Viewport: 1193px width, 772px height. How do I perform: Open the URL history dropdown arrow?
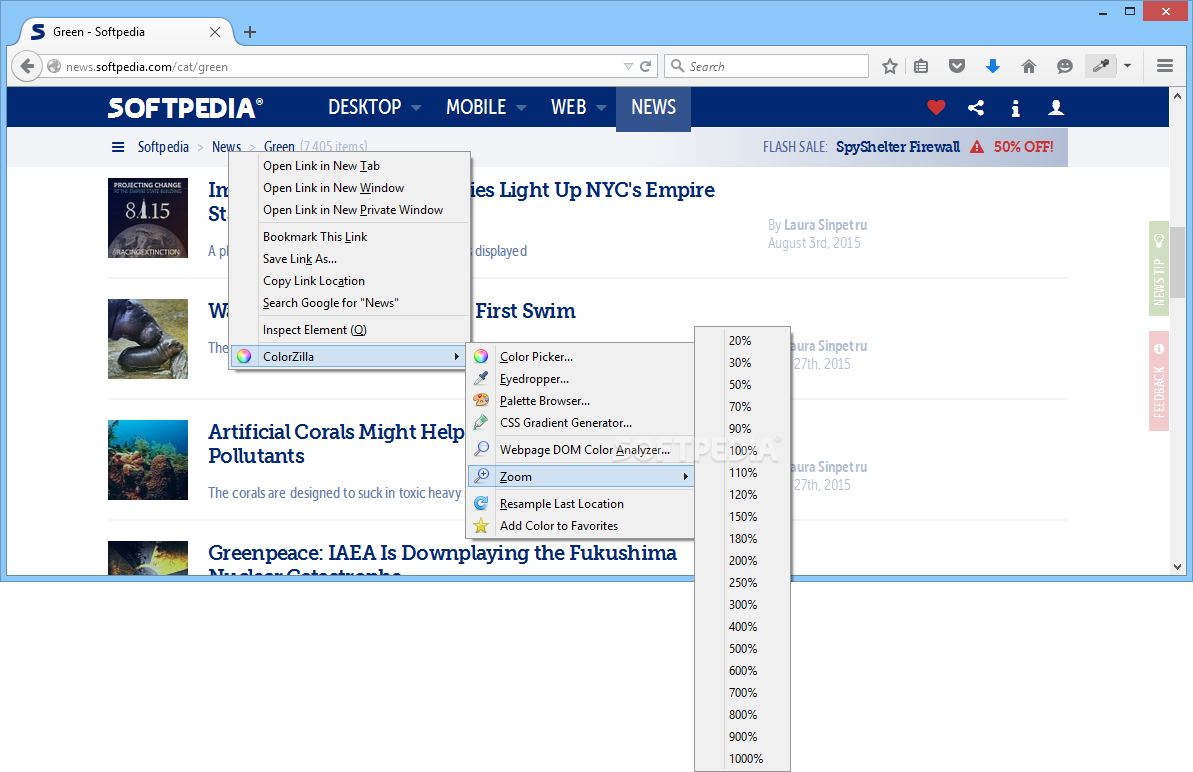[x=628, y=66]
